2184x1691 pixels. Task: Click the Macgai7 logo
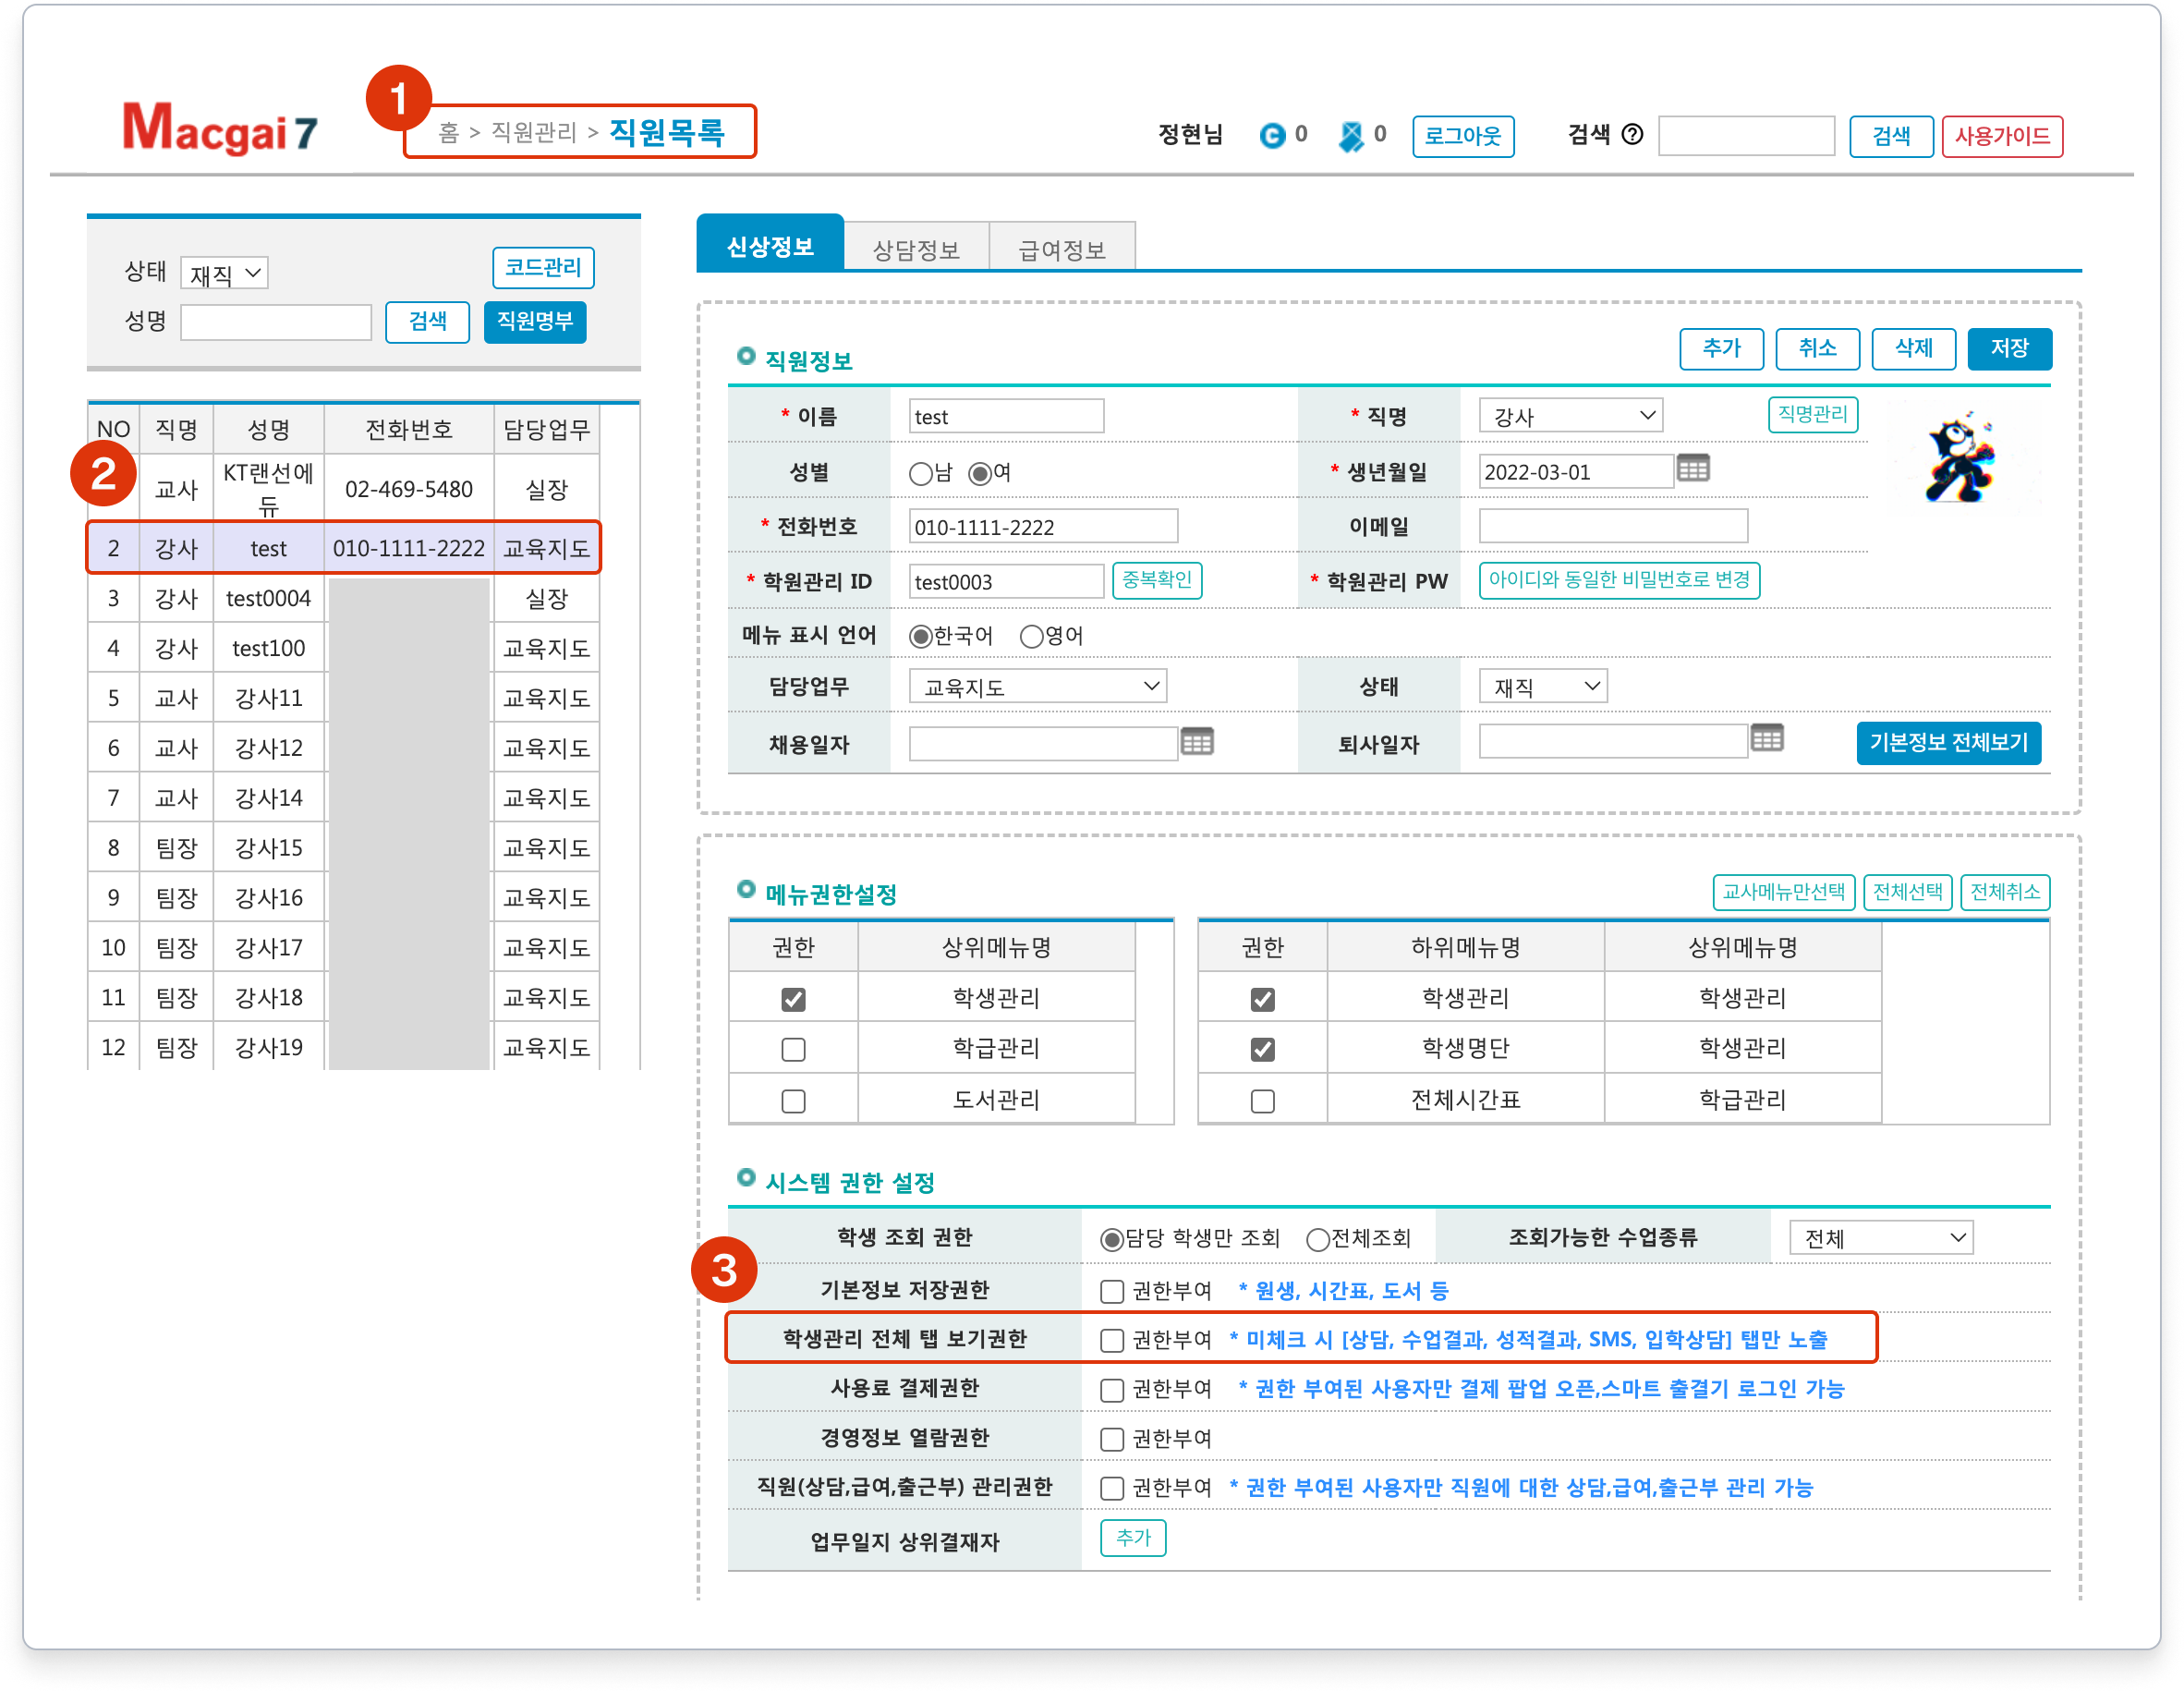(219, 129)
